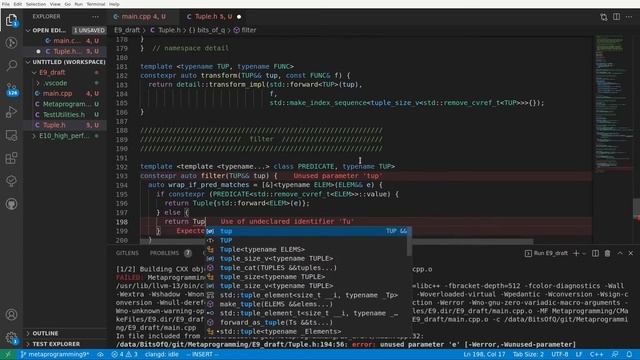This screenshot has width=640, height=360.
Task: Open the run view icon below Explorer
Action: click(11, 42)
